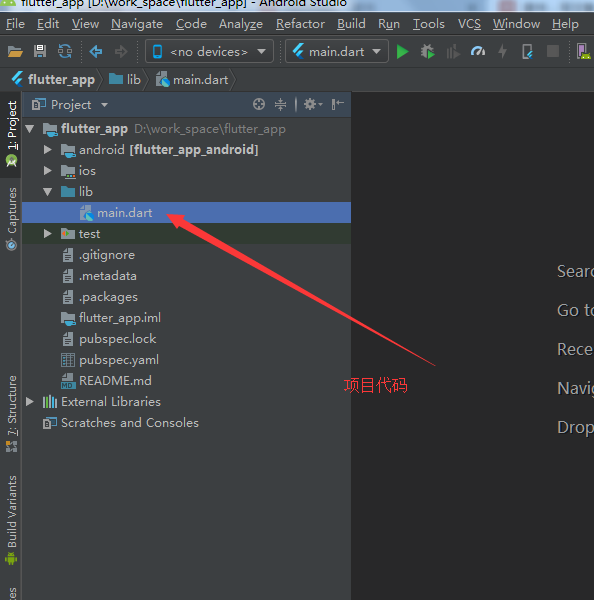Run main.dart with green play button
594x600 pixels.
pyautogui.click(x=402, y=51)
